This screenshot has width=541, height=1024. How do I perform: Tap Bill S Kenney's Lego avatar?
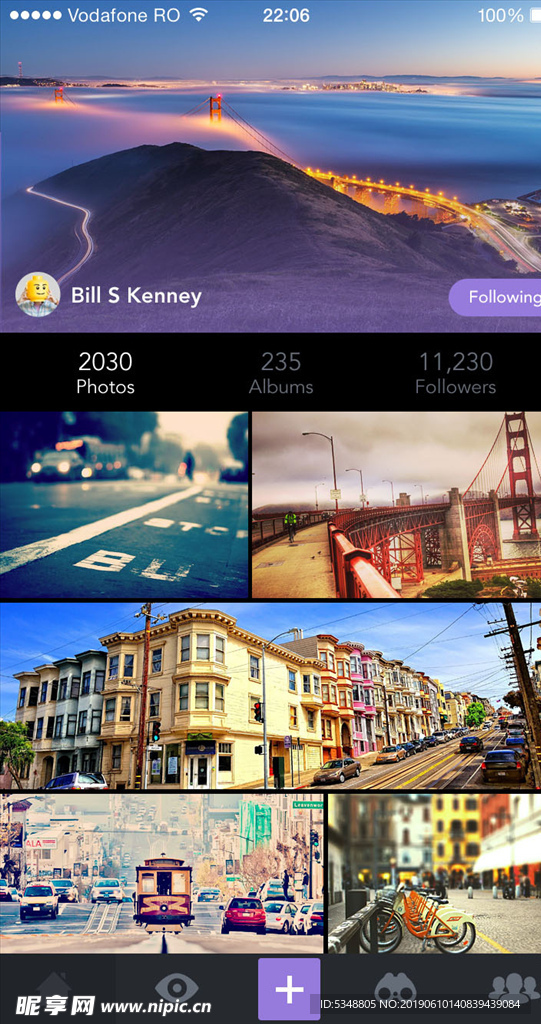38,295
